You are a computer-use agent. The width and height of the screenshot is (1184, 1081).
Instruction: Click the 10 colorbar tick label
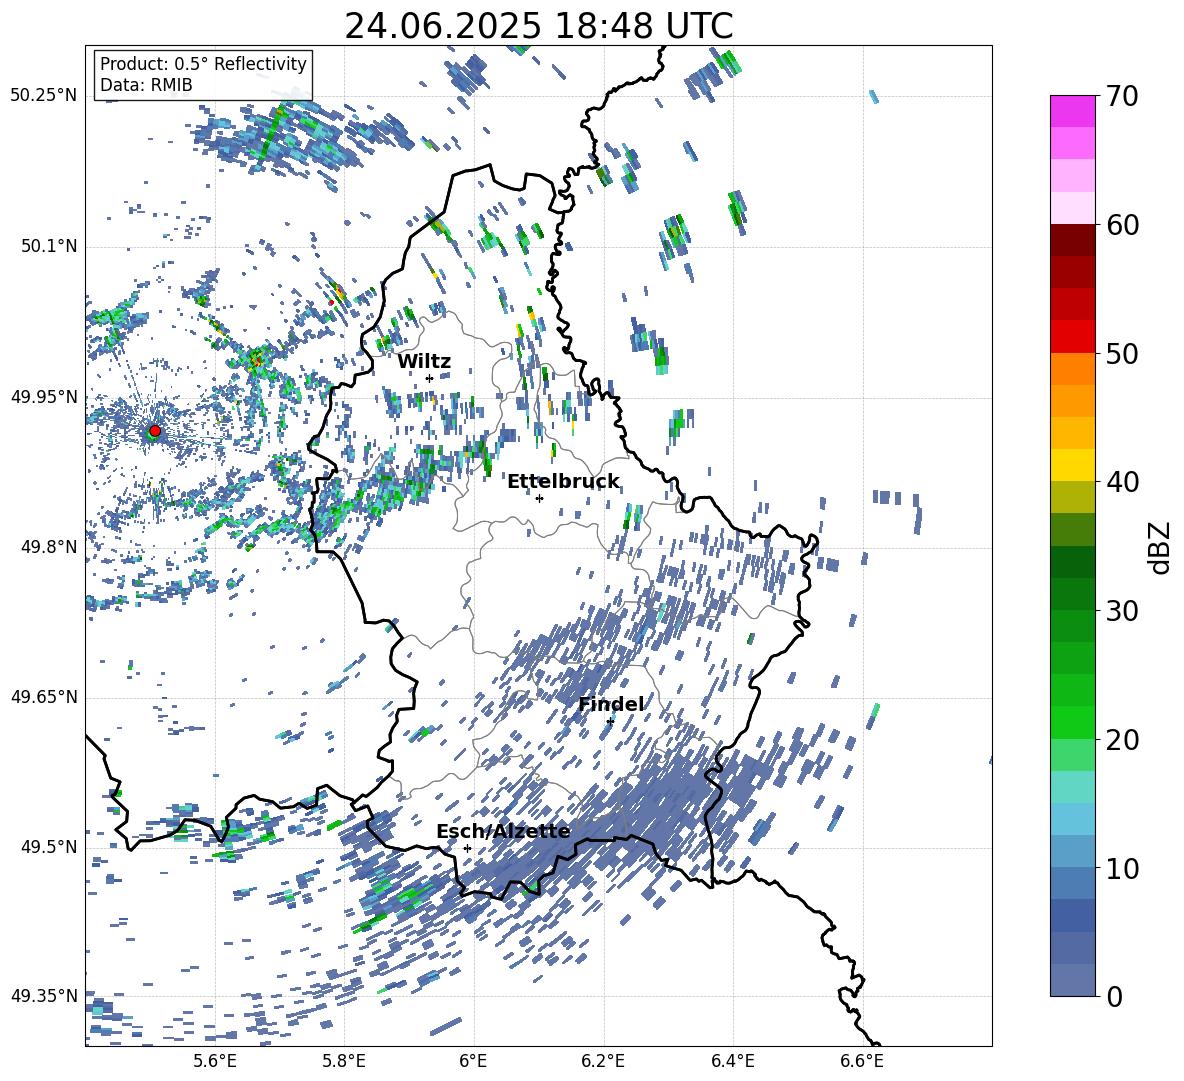click(x=1122, y=868)
